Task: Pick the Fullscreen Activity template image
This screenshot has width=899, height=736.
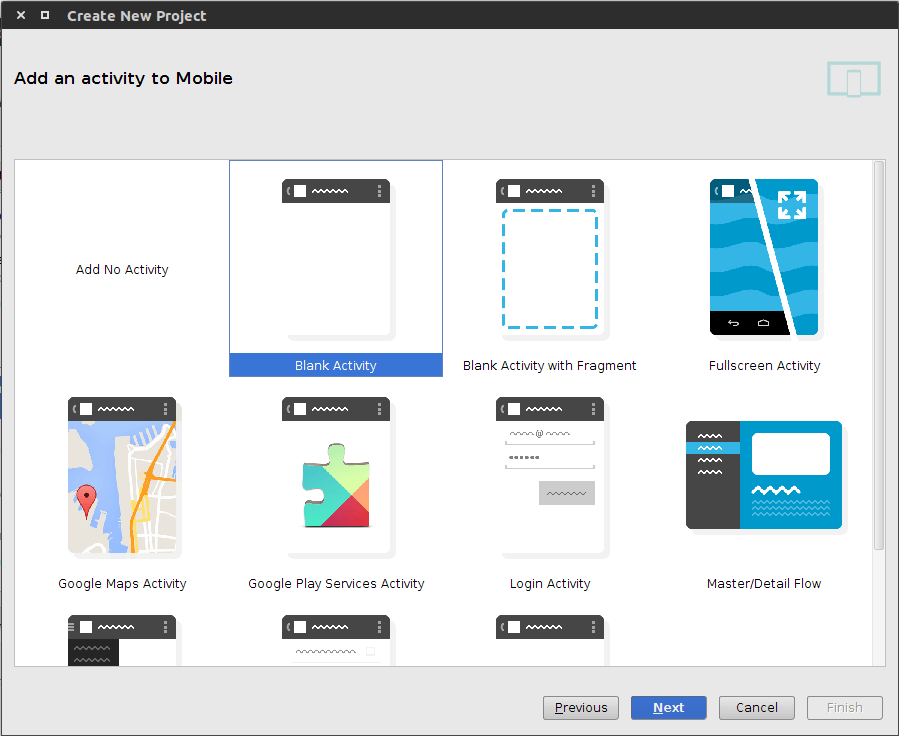Action: (764, 258)
